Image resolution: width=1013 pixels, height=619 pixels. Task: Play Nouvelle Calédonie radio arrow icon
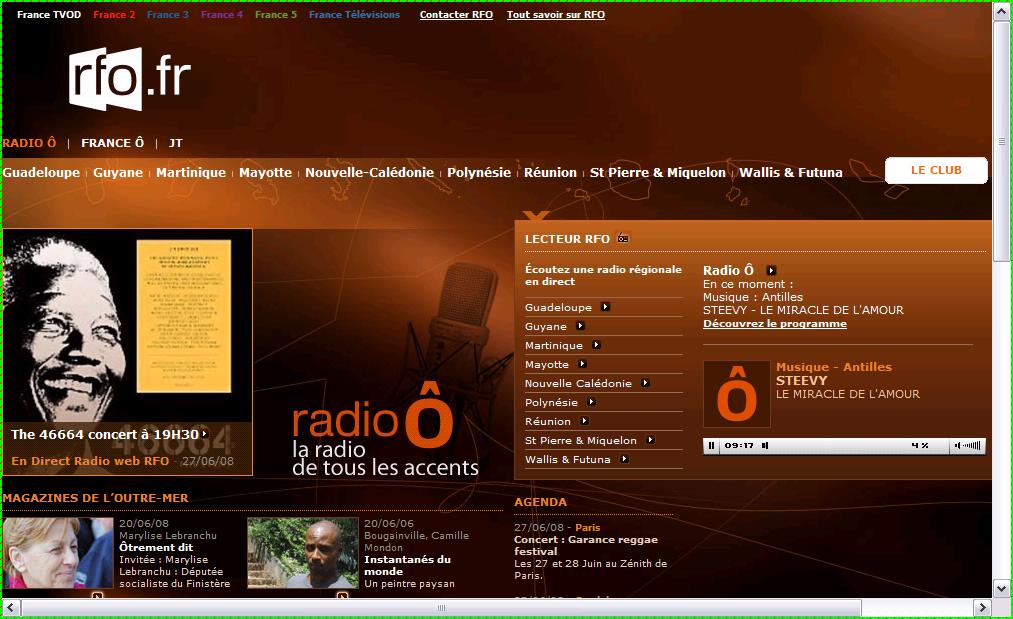pos(645,383)
